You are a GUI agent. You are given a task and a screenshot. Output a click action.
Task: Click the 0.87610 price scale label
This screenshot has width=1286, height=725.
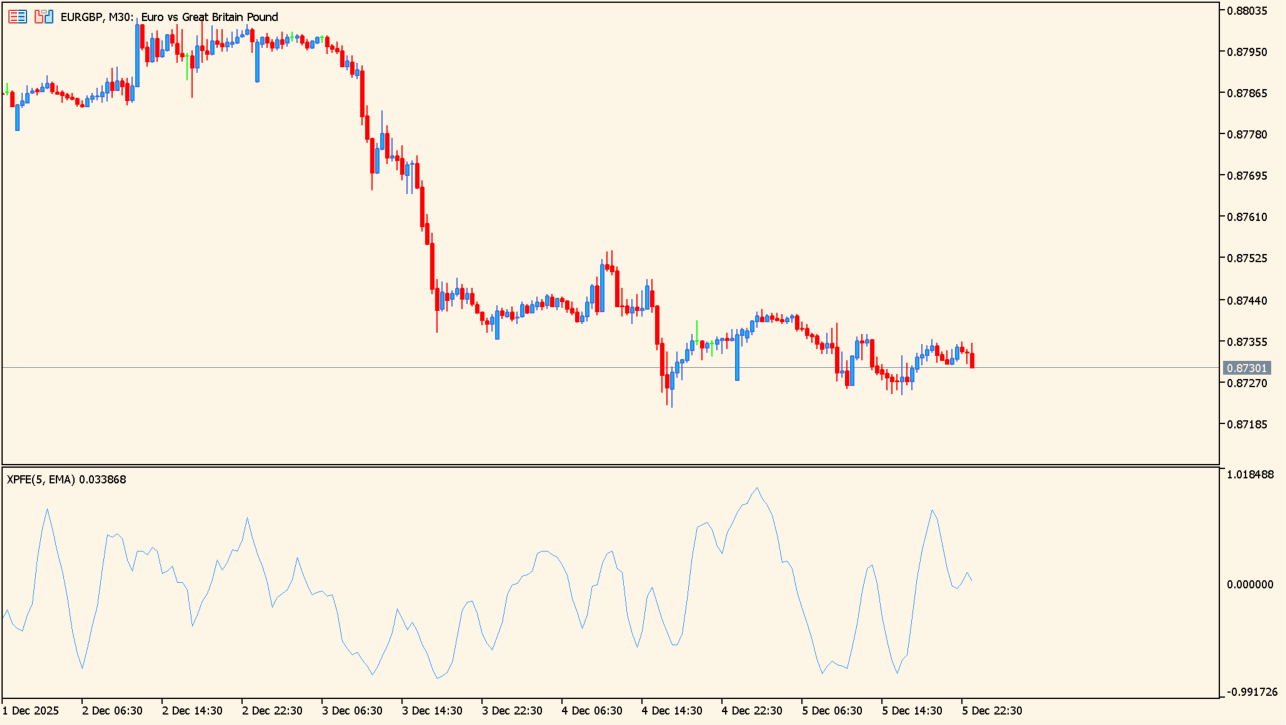(x=1247, y=217)
